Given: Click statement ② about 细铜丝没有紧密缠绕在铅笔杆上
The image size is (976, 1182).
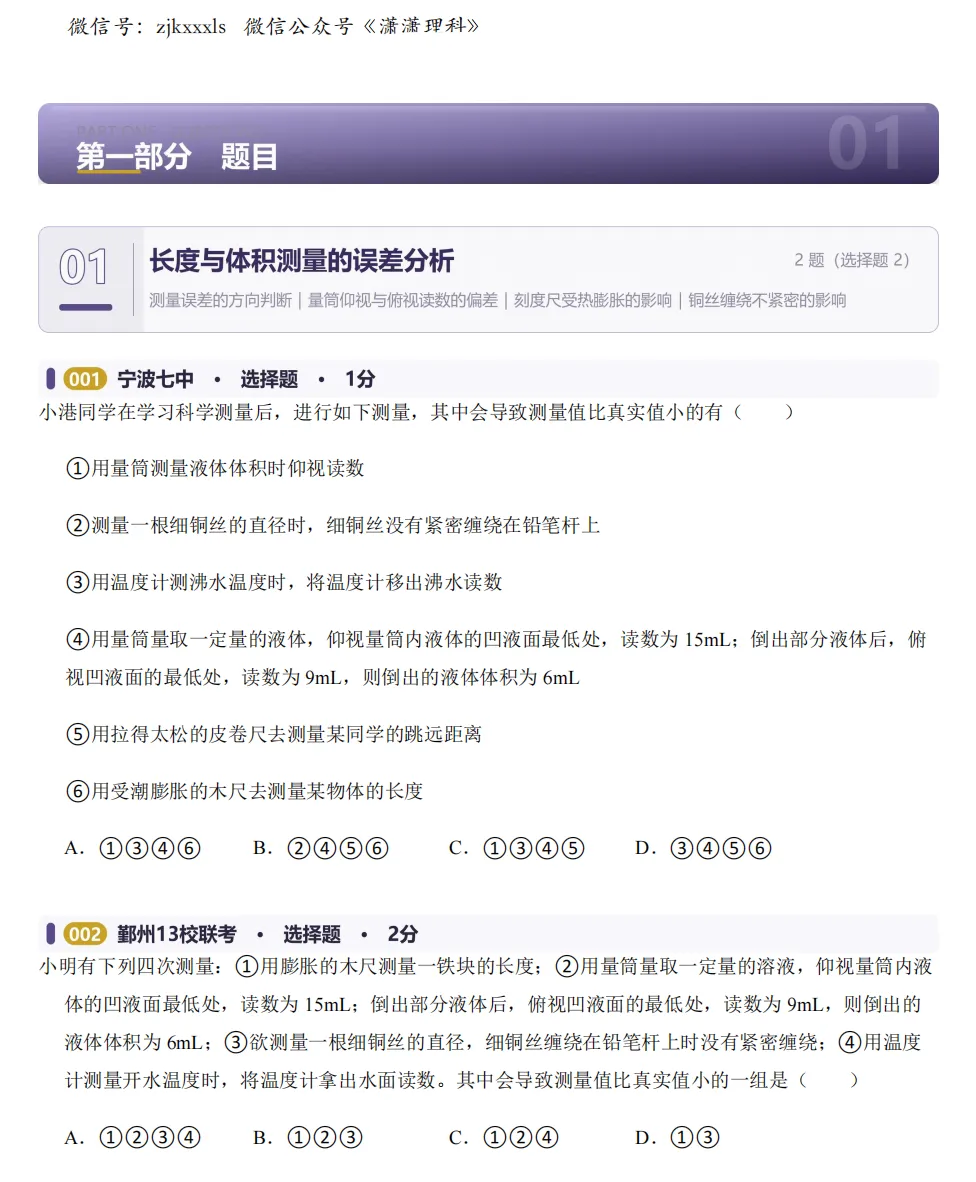Looking at the screenshot, I should coord(332,525).
